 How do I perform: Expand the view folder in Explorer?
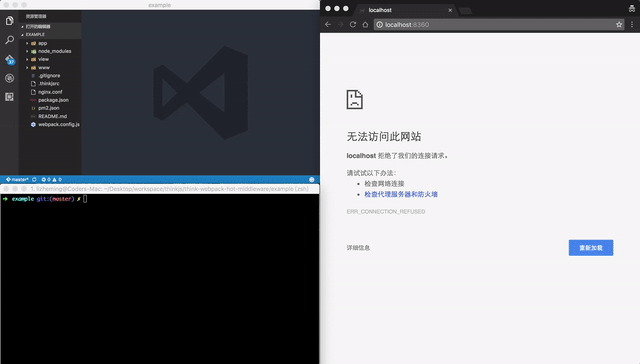(50, 60)
